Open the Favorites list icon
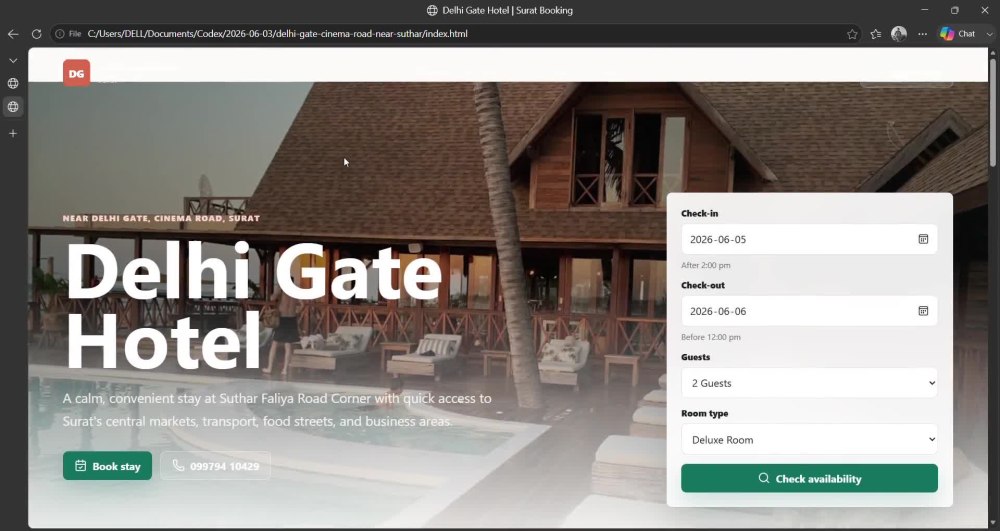The image size is (1000, 531). click(x=876, y=34)
